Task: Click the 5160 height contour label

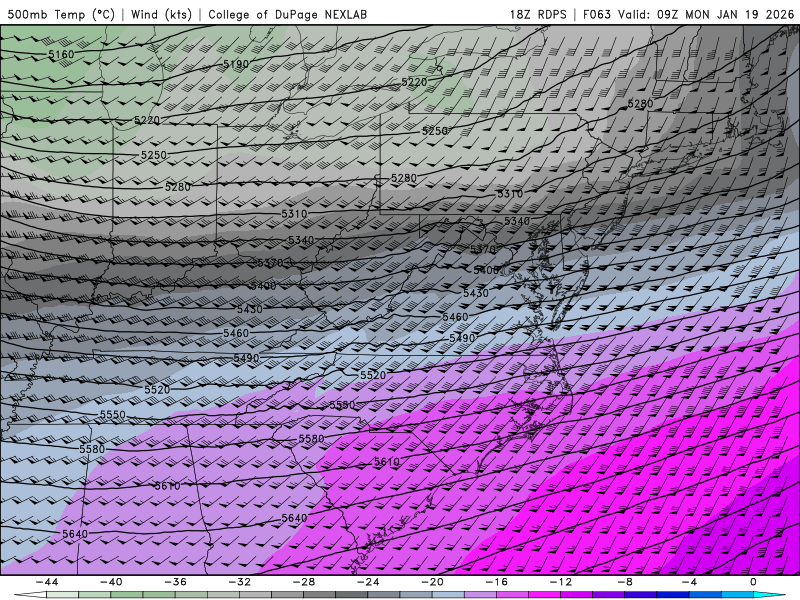Action: tap(61, 54)
